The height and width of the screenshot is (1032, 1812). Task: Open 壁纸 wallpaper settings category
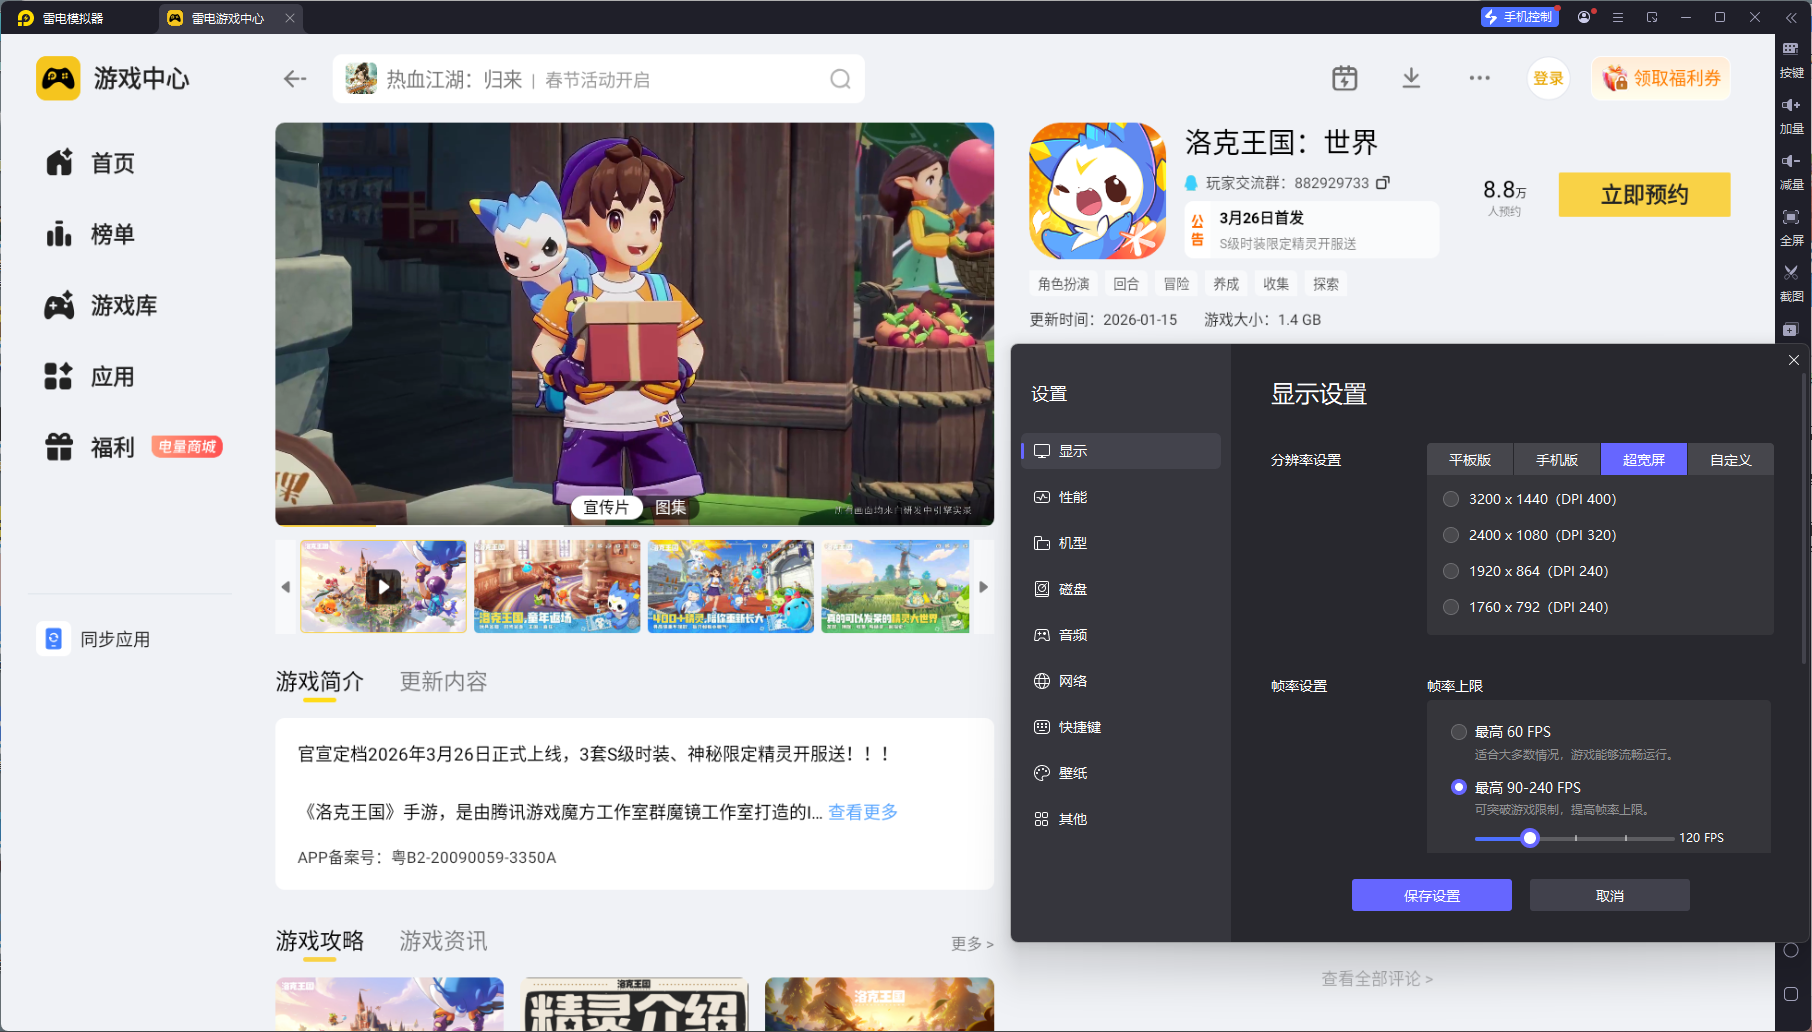pyautogui.click(x=1121, y=773)
